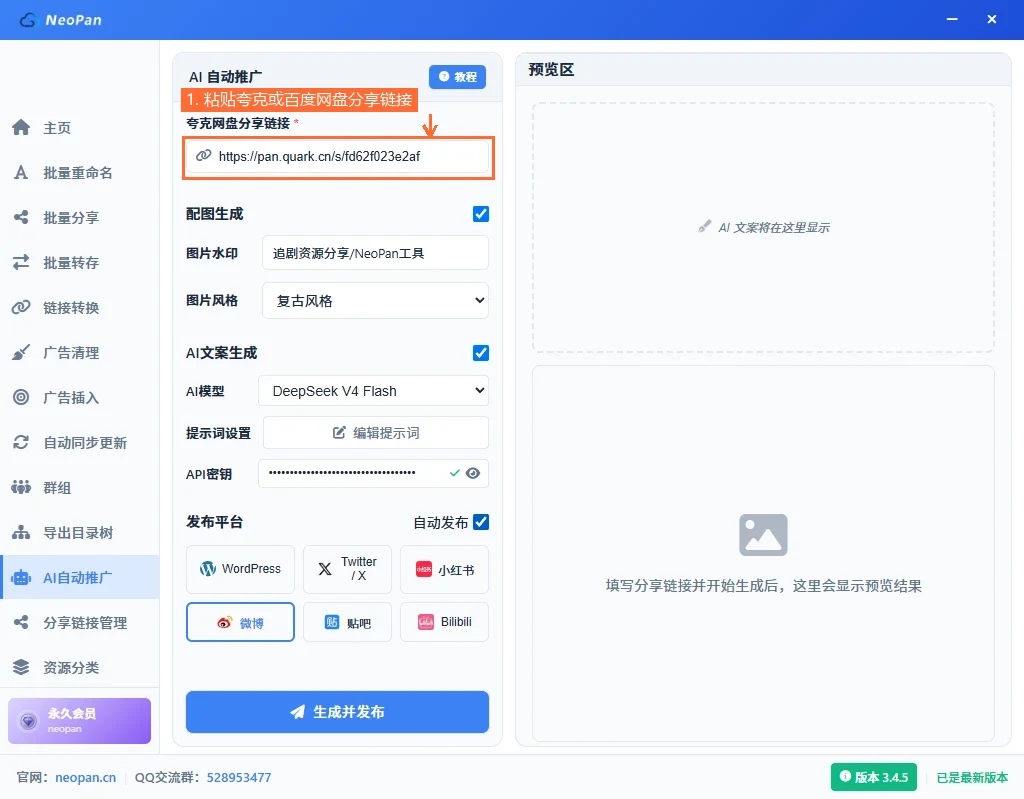Click the pen icon beside AI 文案将在这里显示

click(x=704, y=227)
